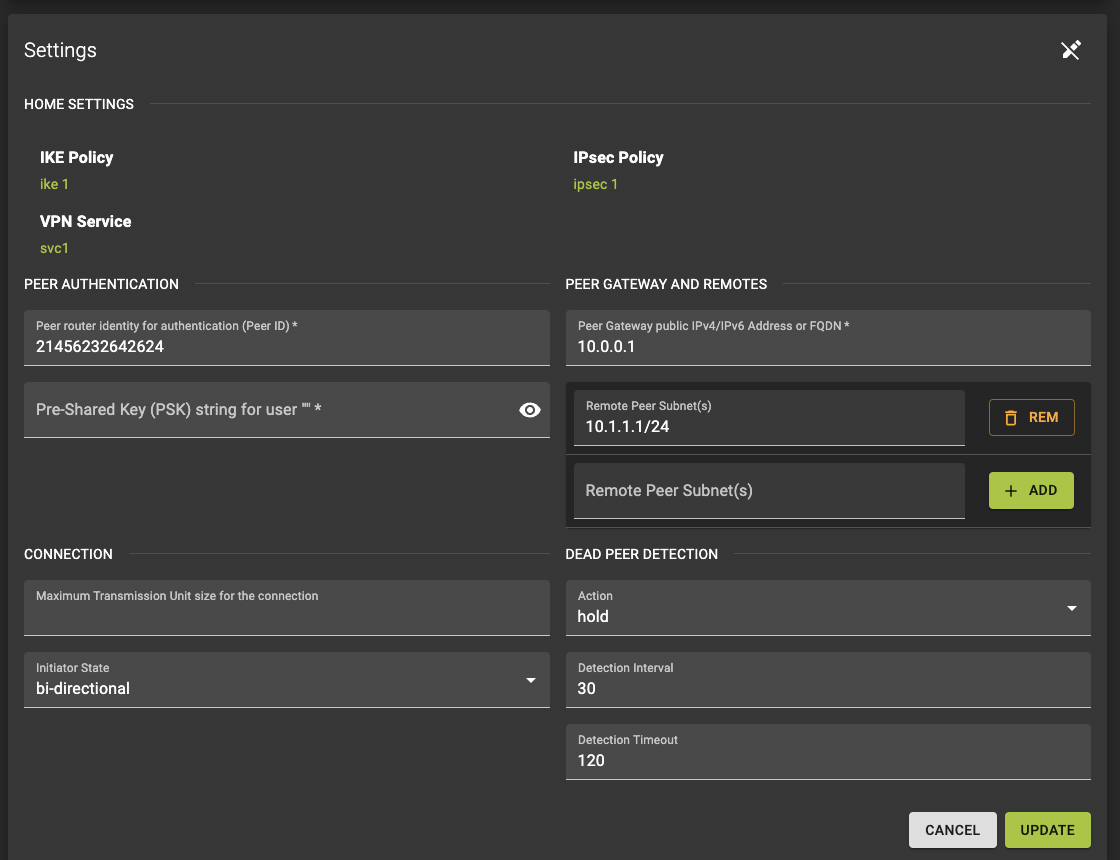
Task: Click the PEER AUTHENTICATION section label
Action: click(x=101, y=284)
